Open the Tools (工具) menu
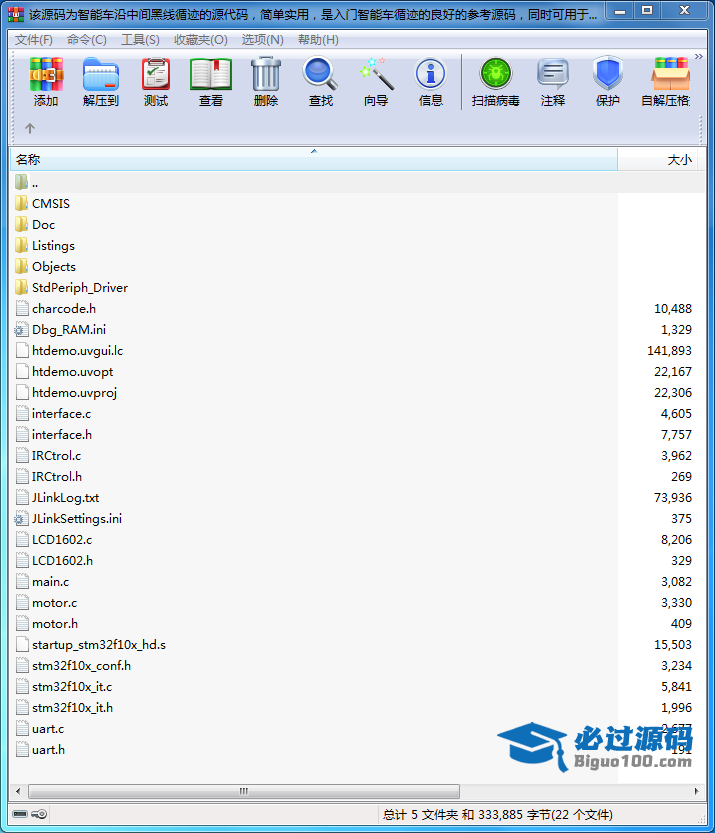This screenshot has height=833, width=715. point(140,39)
